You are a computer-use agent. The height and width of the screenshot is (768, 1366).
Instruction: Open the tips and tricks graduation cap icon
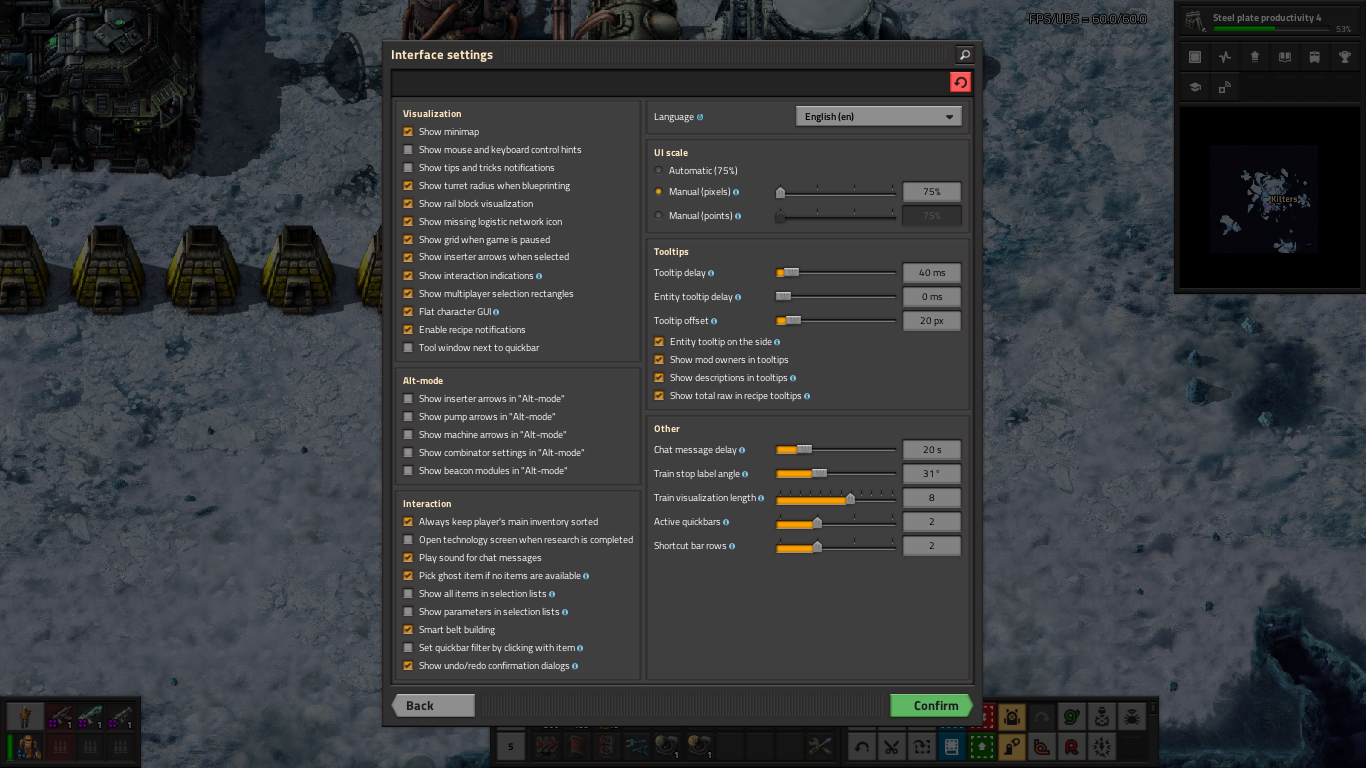1195,88
